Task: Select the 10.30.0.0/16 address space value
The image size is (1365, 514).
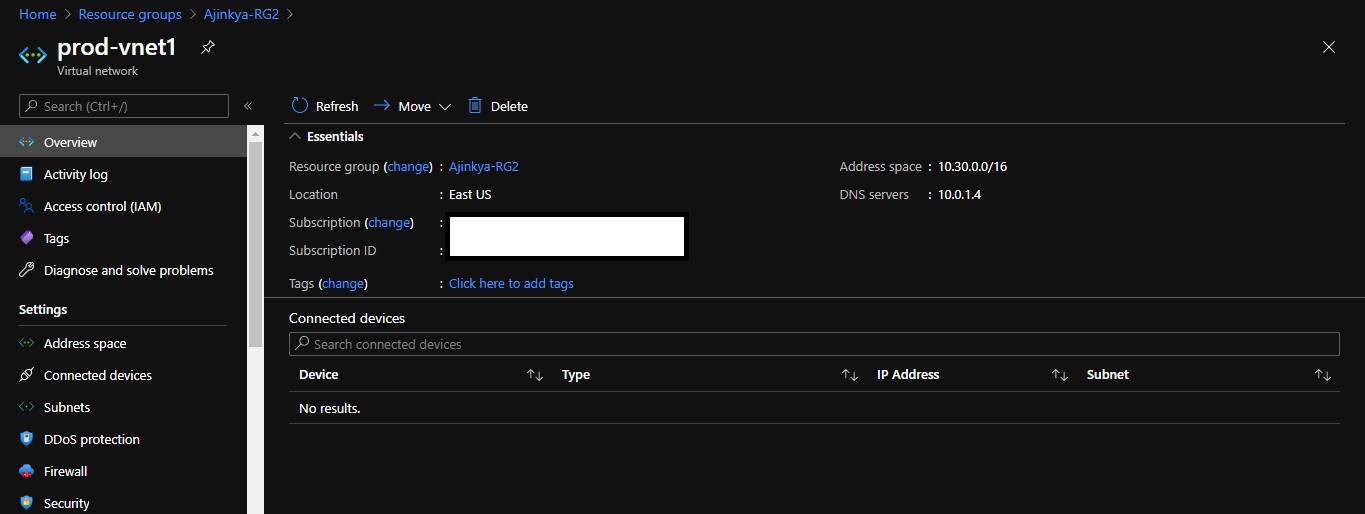Action: [x=972, y=167]
